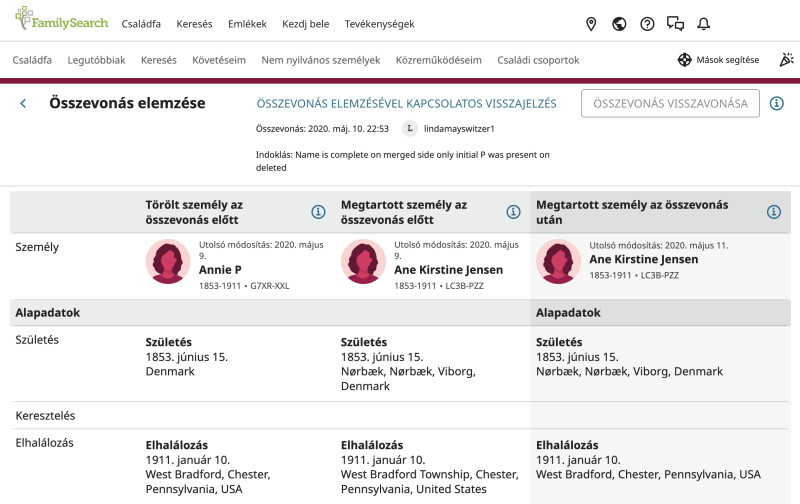Viewport: 800px width, 504px height.
Task: Click the left Alapadatok section header
Action: (47, 313)
